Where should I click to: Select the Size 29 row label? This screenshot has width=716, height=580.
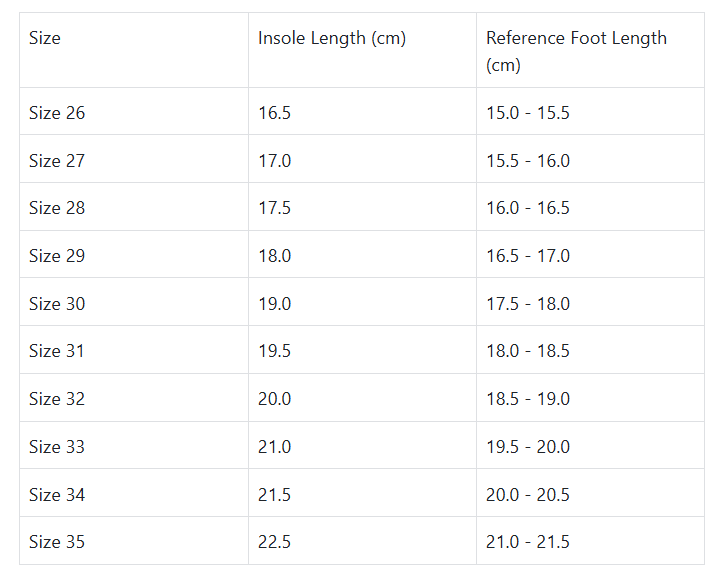pyautogui.click(x=57, y=256)
